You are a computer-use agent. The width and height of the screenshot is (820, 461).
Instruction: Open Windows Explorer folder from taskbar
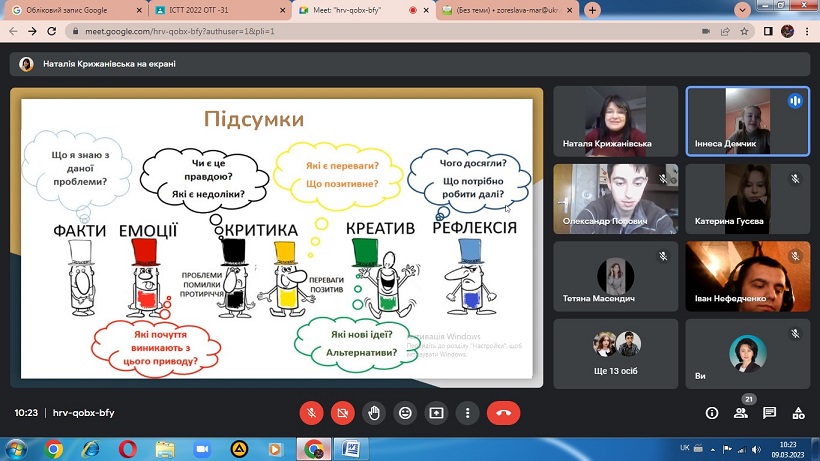click(165, 449)
